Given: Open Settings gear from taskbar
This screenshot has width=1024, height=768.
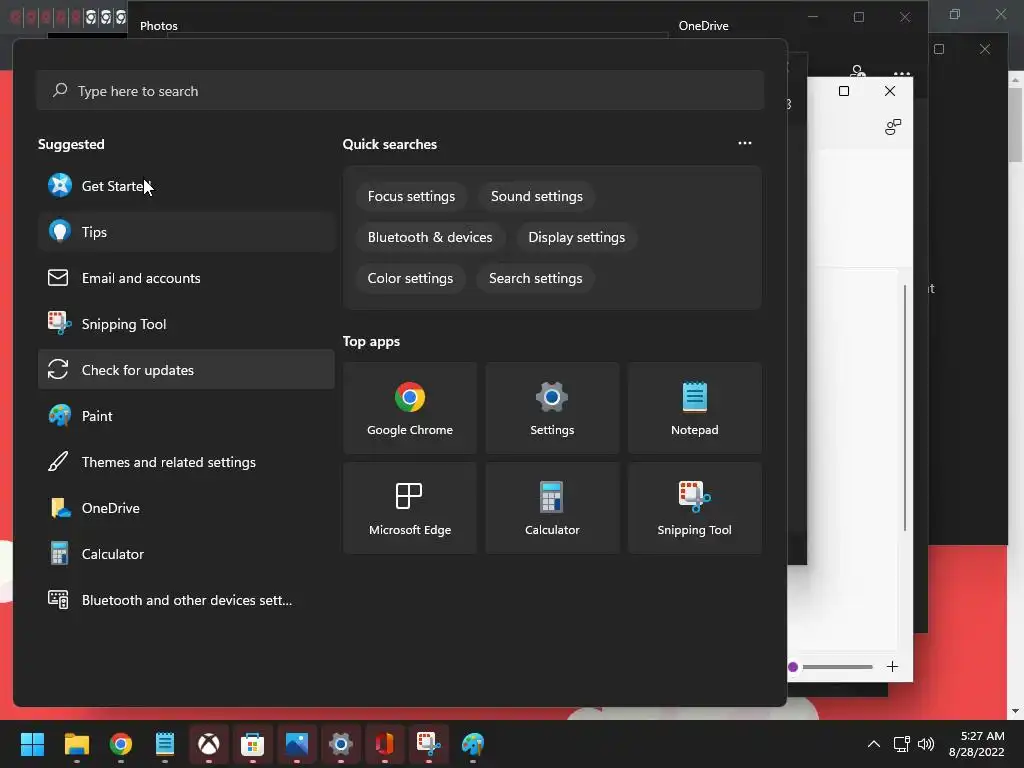Looking at the screenshot, I should [341, 744].
